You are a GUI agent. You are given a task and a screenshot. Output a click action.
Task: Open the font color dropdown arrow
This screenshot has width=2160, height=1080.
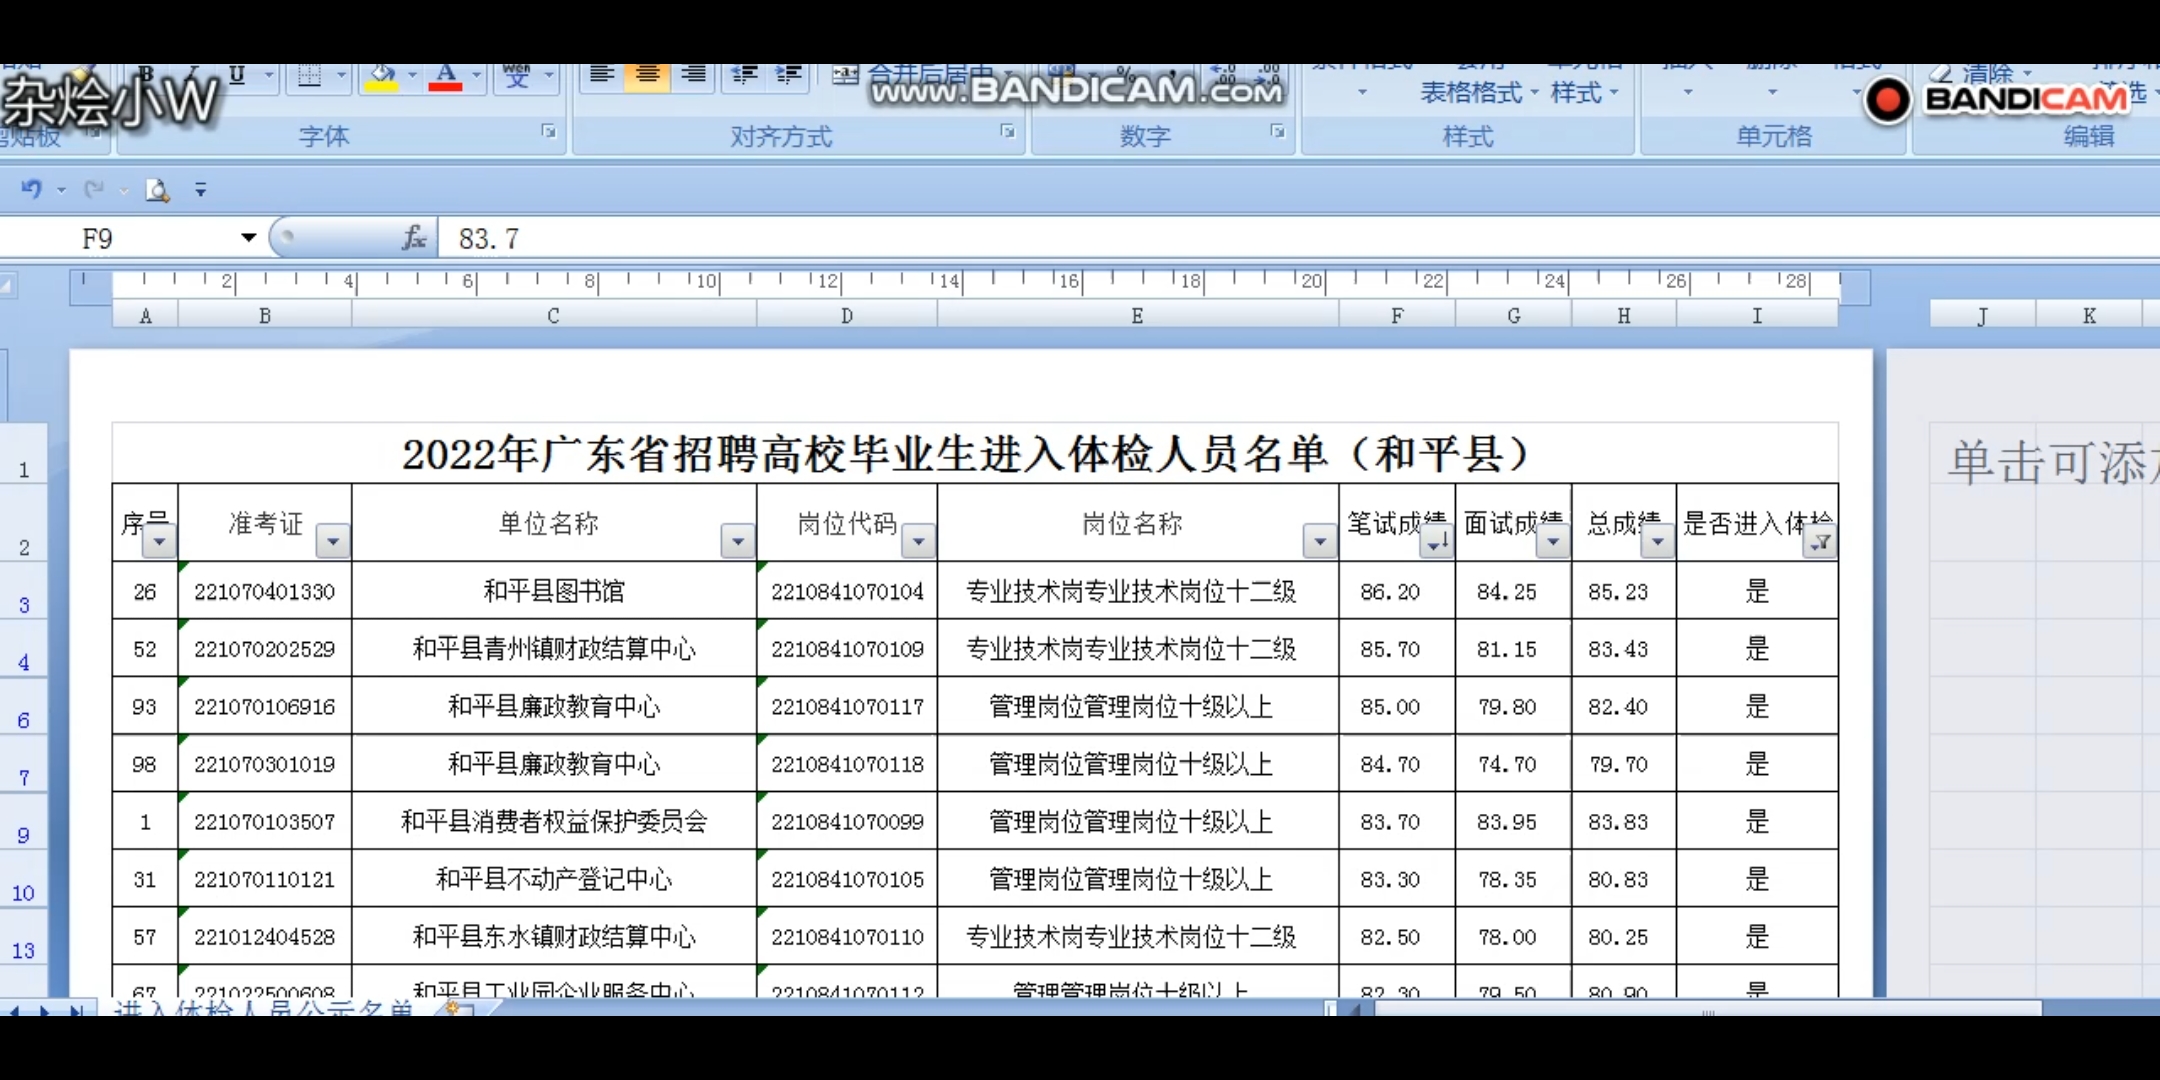pyautogui.click(x=477, y=76)
